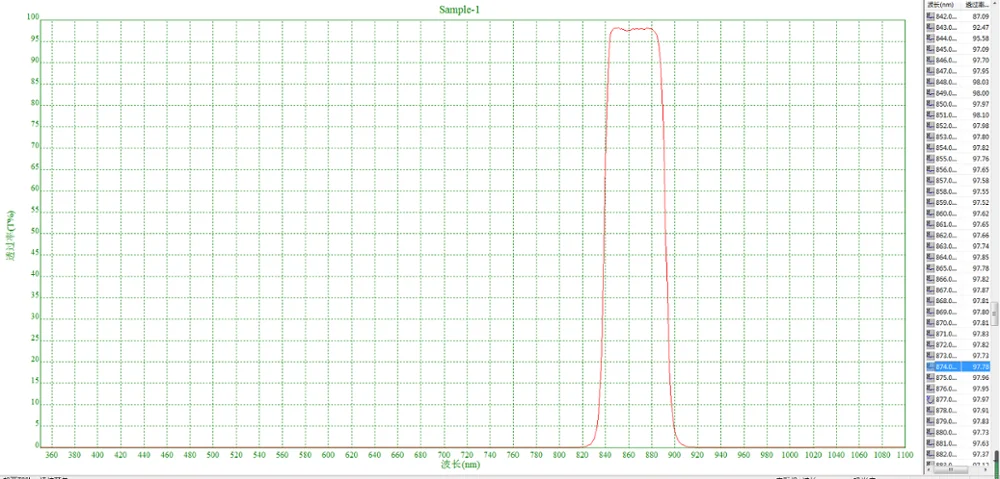Click the x-axis tick label 860
1000x479 pixels.
pyautogui.click(x=628, y=455)
